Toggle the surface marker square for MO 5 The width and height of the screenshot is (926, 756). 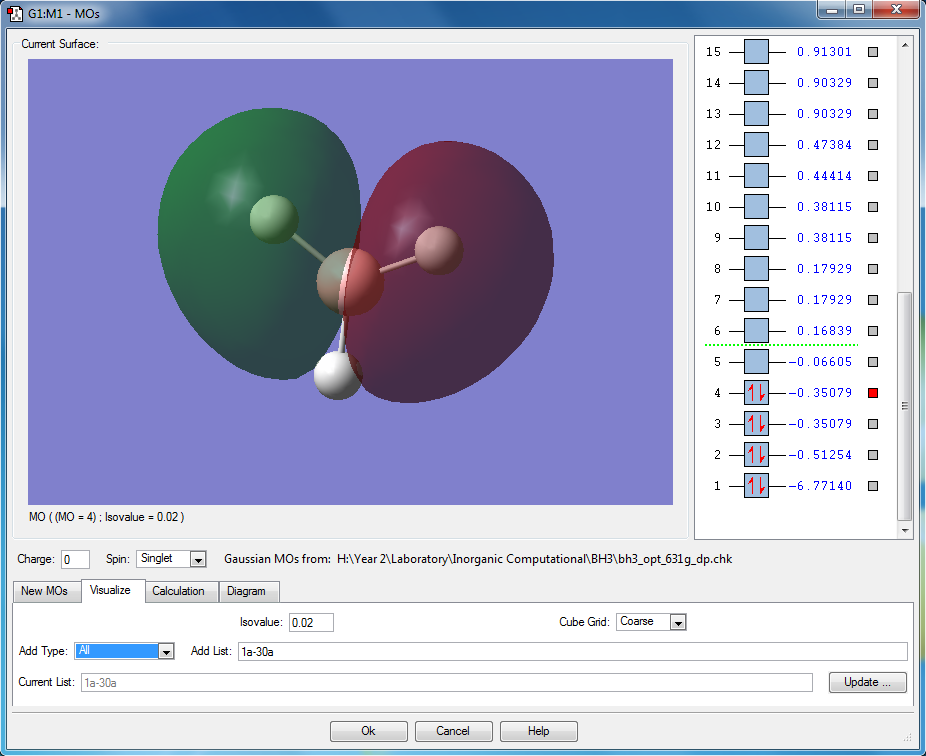point(872,362)
